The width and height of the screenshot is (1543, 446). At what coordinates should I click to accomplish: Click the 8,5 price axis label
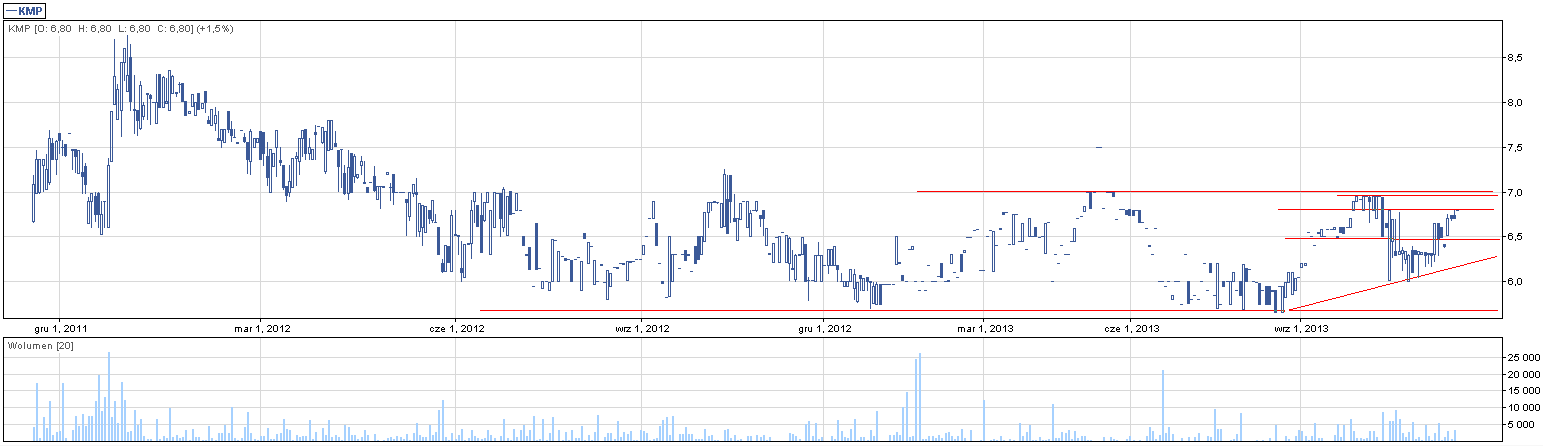[x=1515, y=58]
